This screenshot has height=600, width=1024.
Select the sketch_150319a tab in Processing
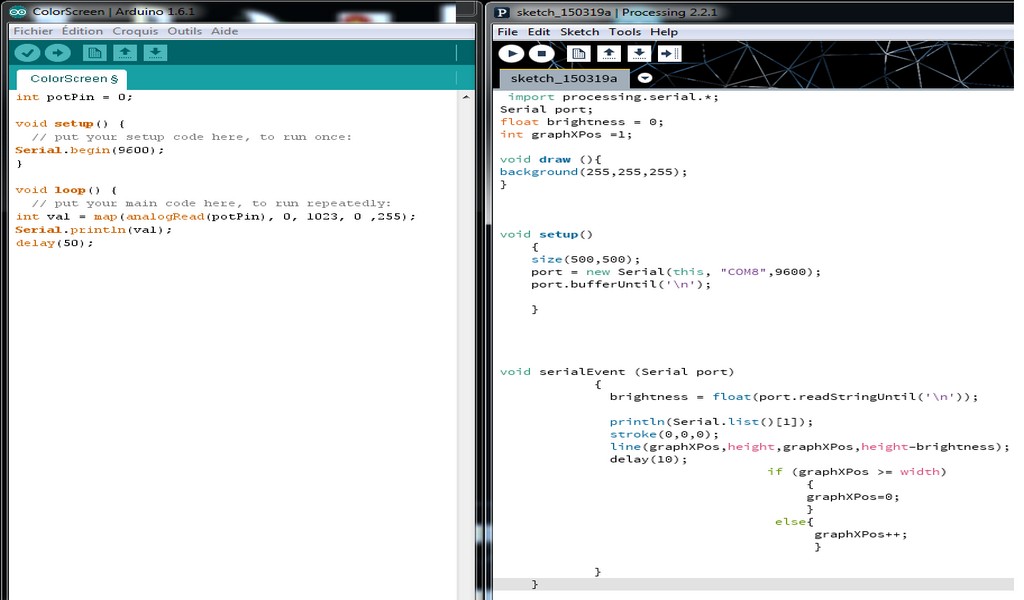coord(564,78)
